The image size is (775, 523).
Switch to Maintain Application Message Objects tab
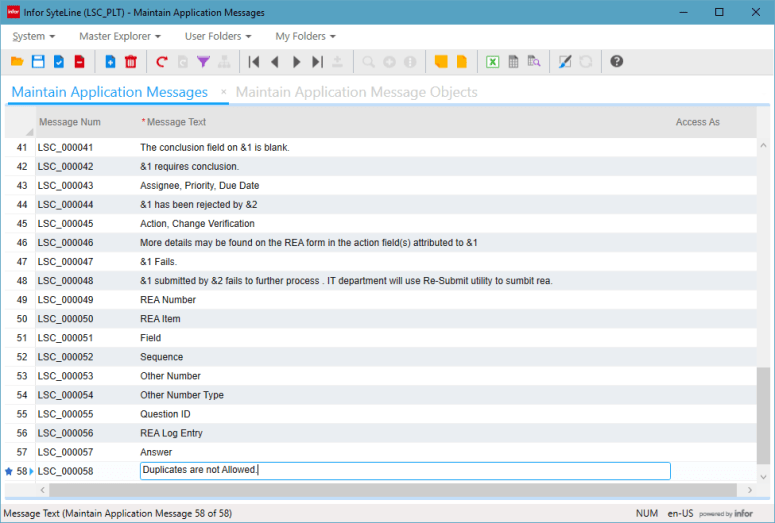pos(356,92)
